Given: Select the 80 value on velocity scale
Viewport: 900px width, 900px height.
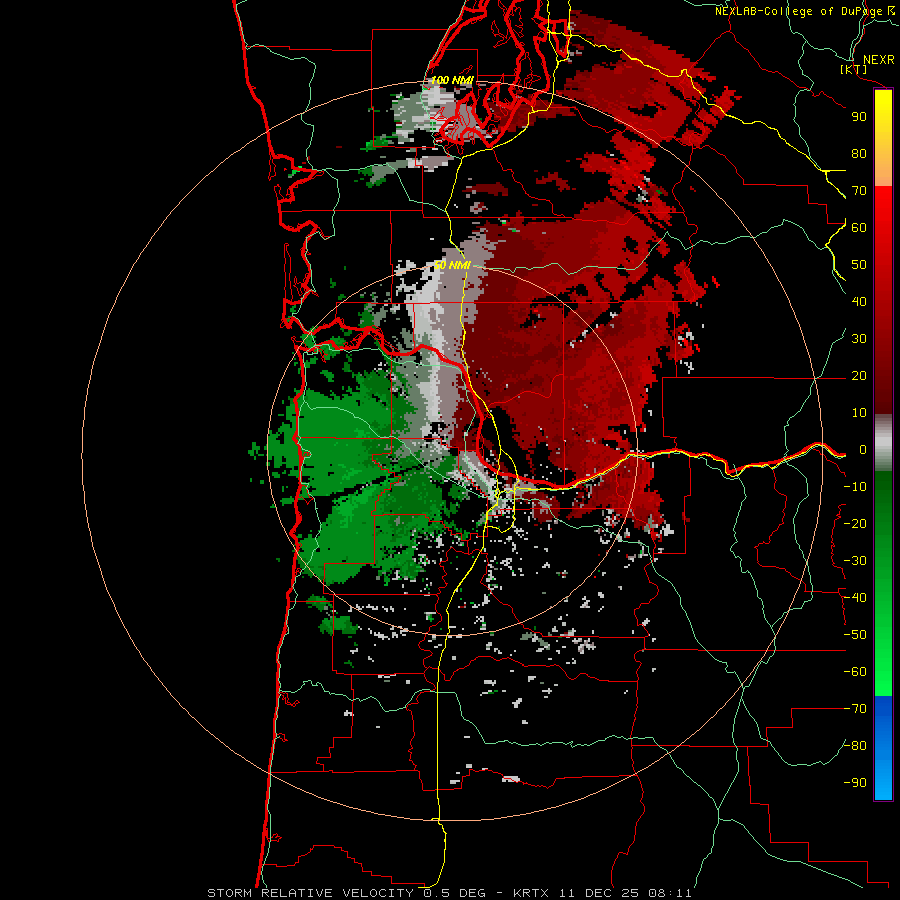Looking at the screenshot, I should point(859,154).
